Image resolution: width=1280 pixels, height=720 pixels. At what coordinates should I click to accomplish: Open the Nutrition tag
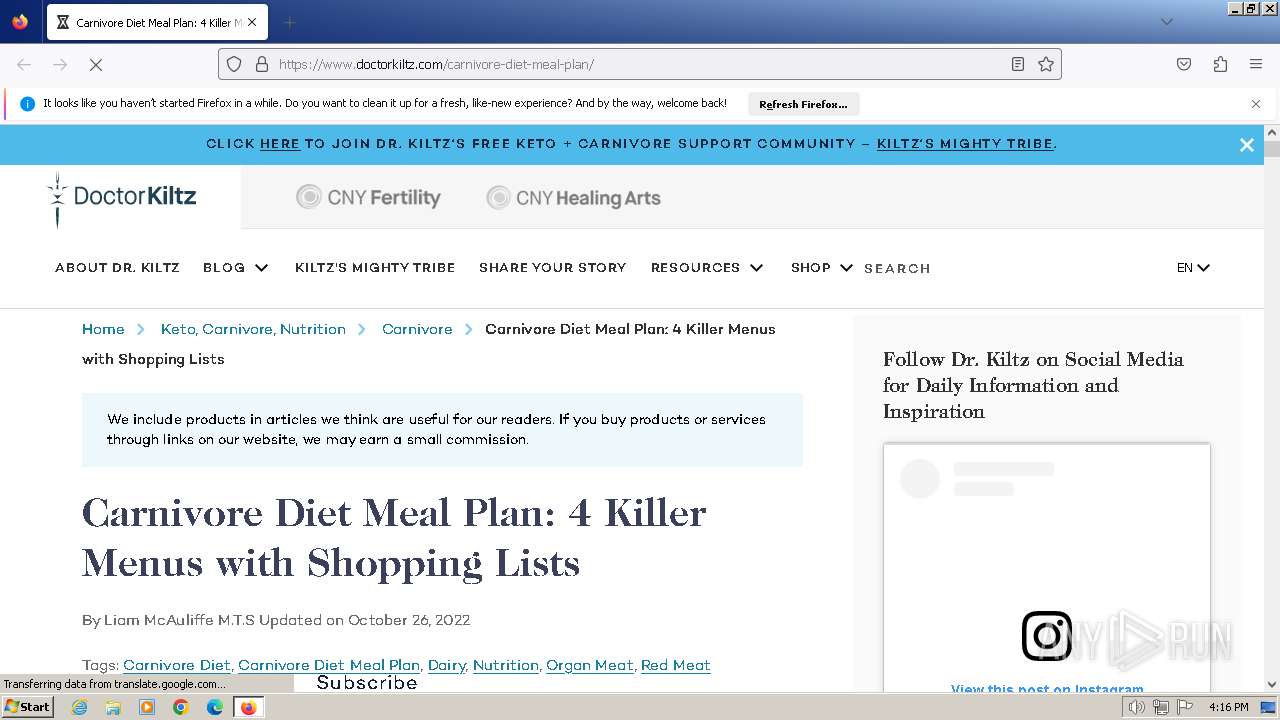pos(506,665)
